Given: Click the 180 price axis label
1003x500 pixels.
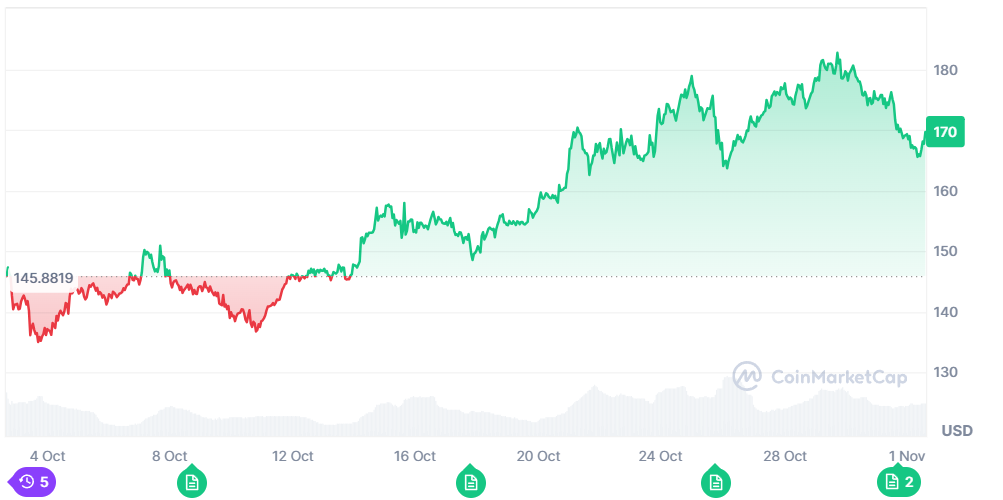Looking at the screenshot, I should pyautogui.click(x=946, y=70).
